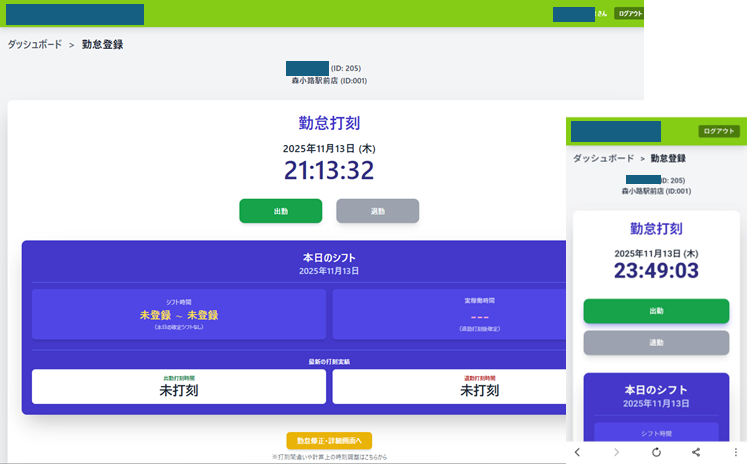This screenshot has height=474, width=747.
Task: Go to ダッシュボード breadcrumb in mobile view
Action: click(603, 158)
